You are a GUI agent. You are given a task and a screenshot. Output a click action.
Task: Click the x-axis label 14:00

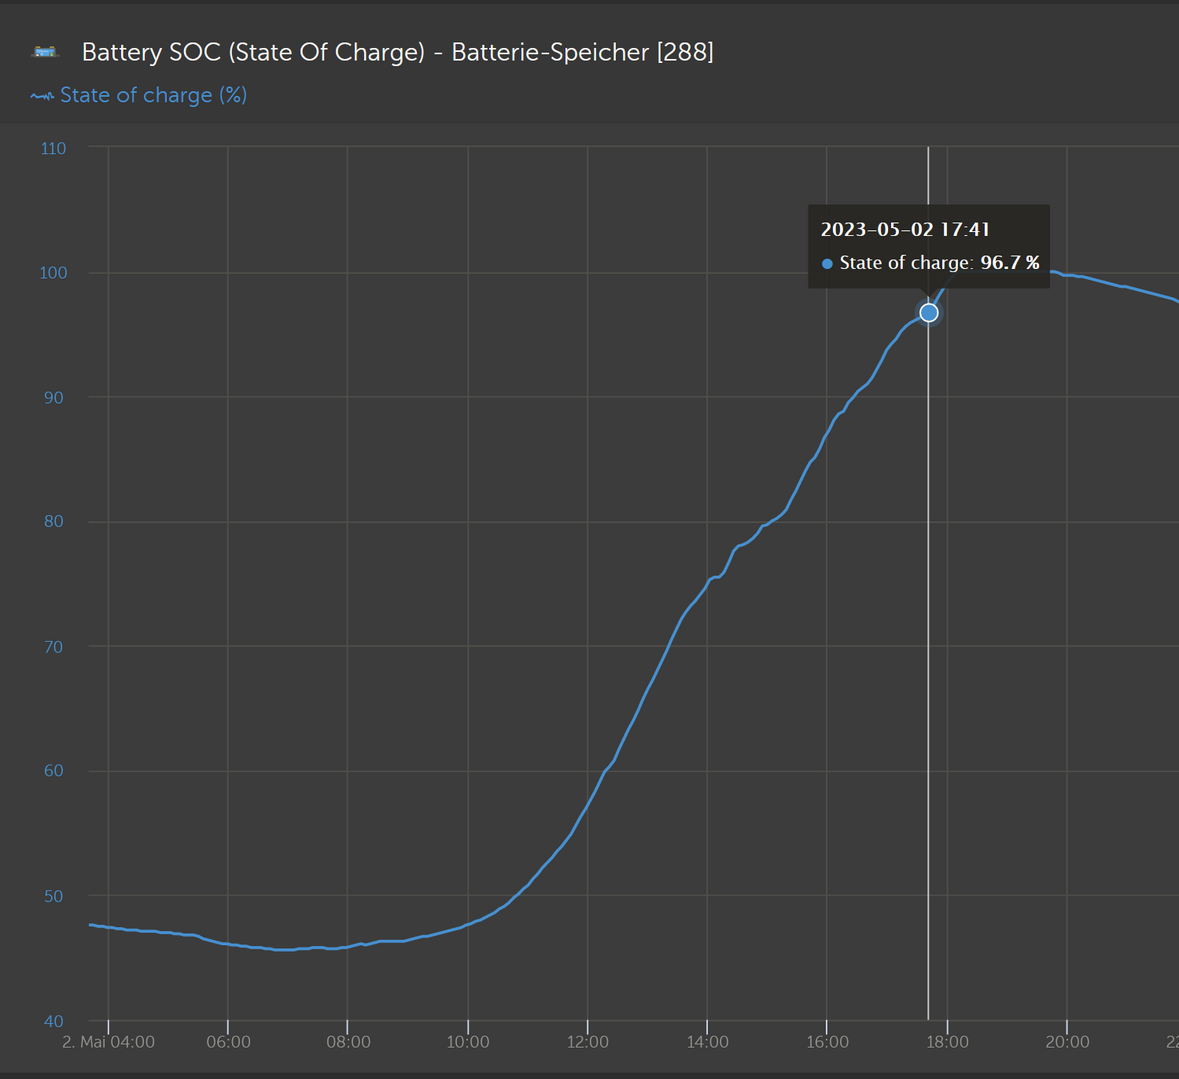[708, 1042]
